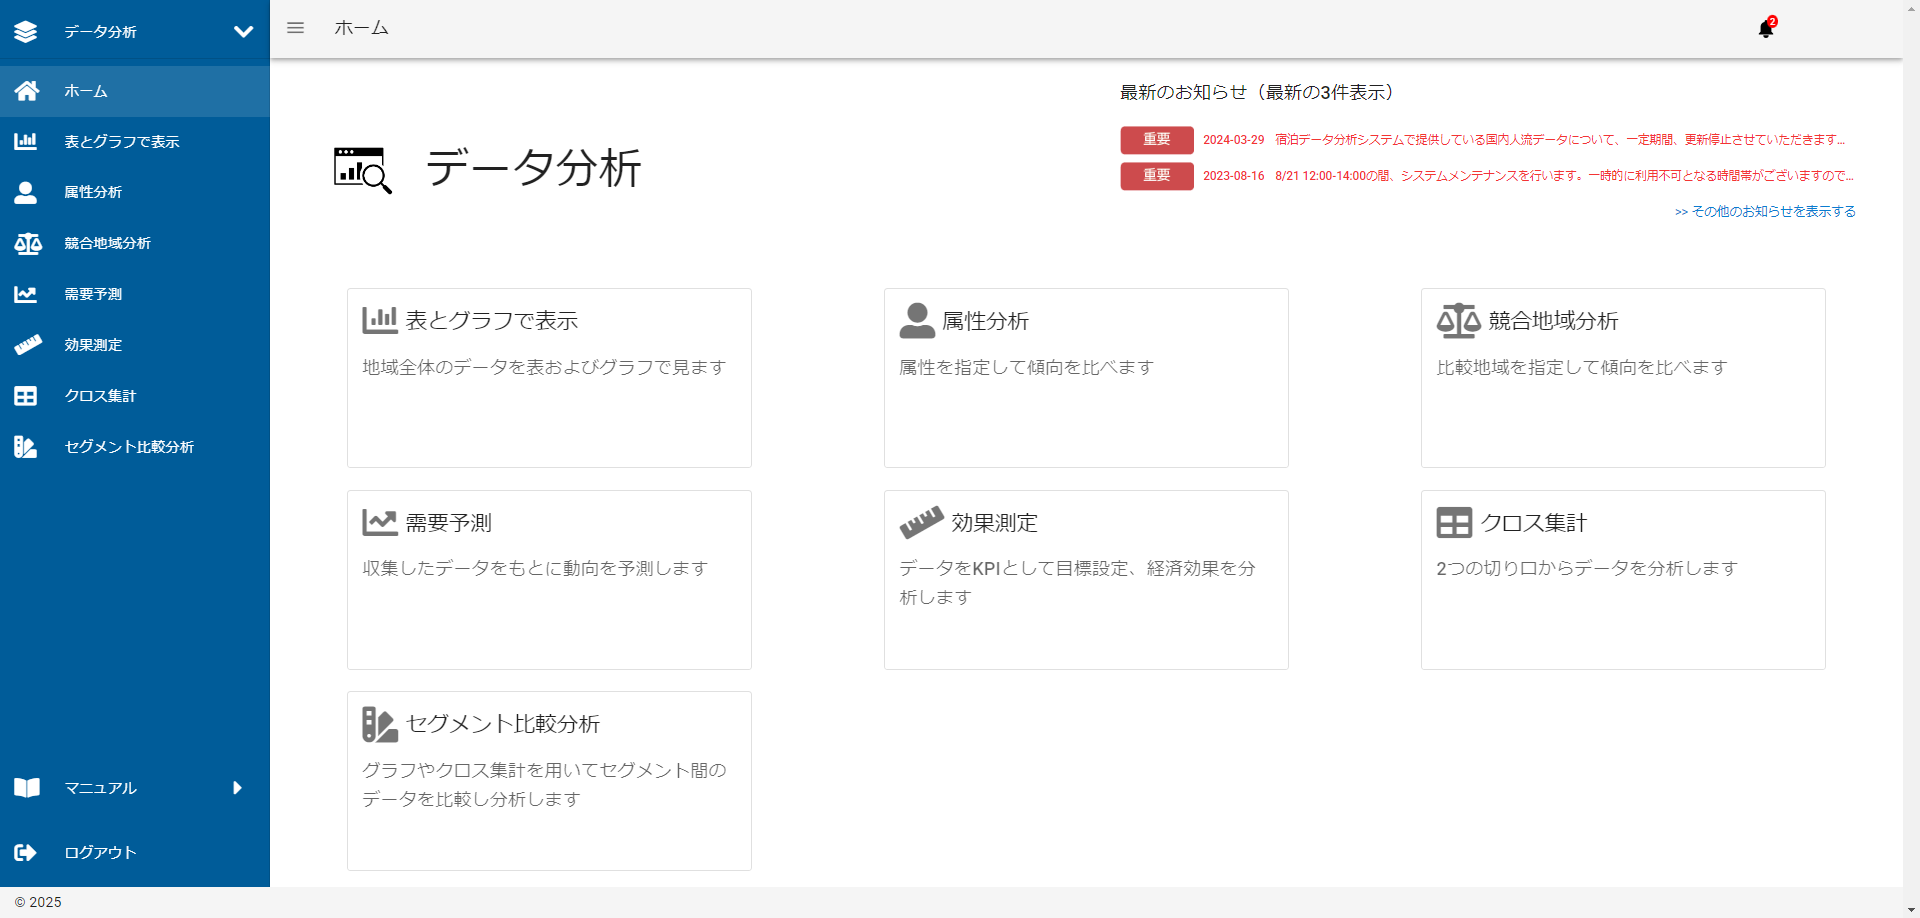Select the 属性分析 person icon in sidebar
This screenshot has height=918, width=1920.
(x=25, y=192)
